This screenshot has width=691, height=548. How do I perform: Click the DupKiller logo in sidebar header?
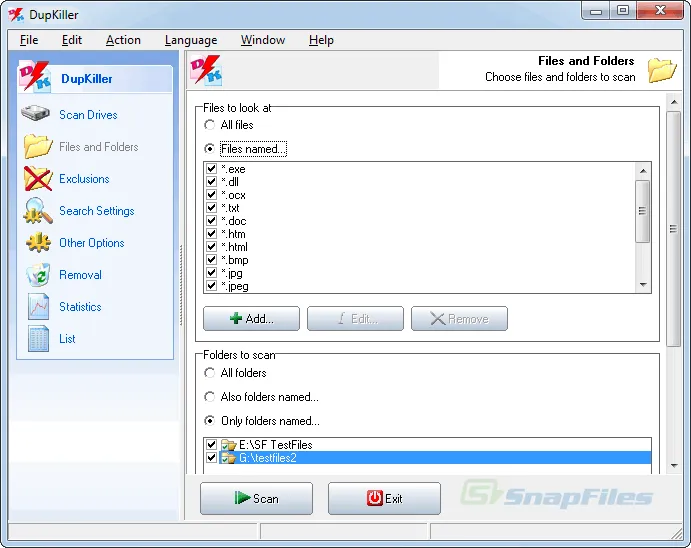(35, 77)
